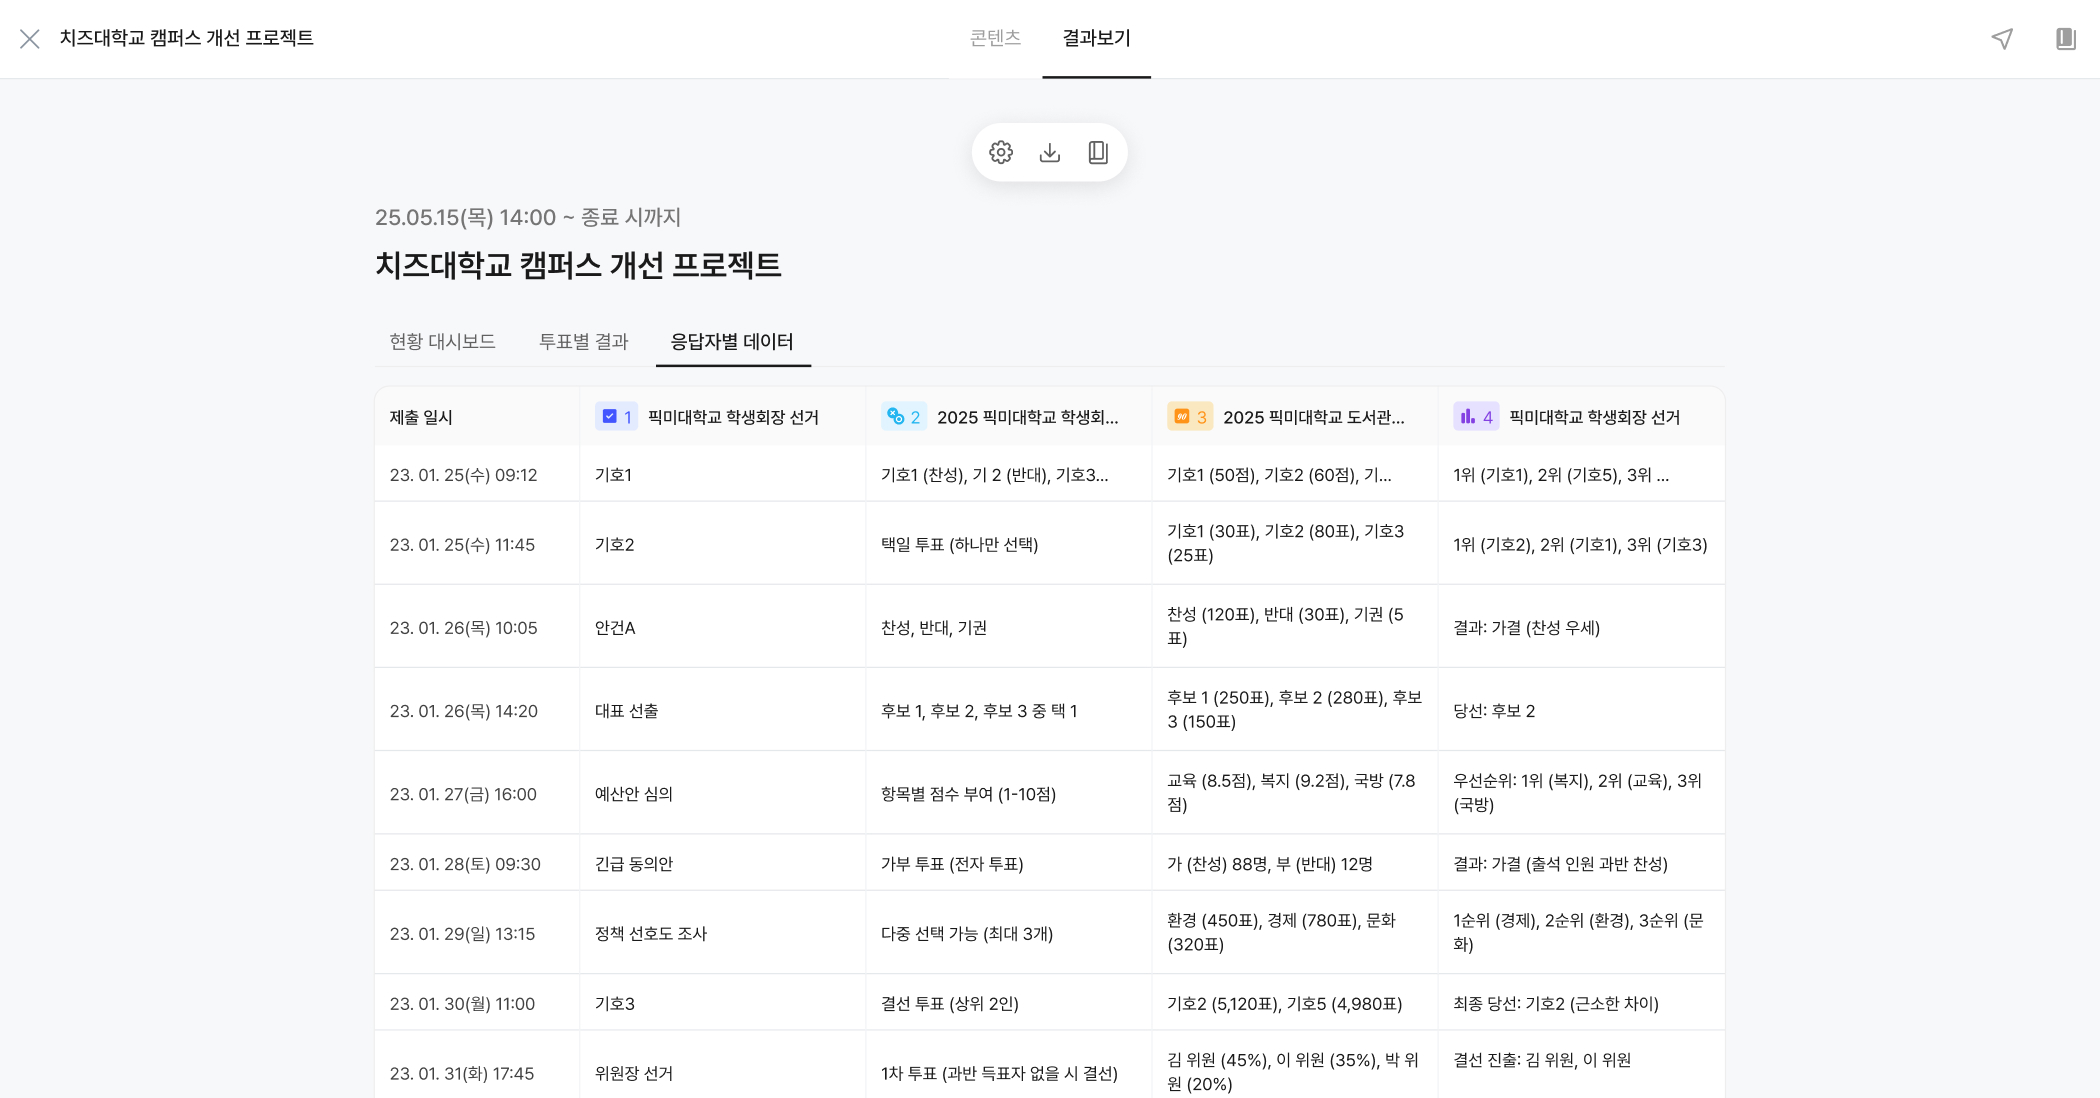Download results with the download icon
Viewport: 2100px width, 1098px height.
(1049, 152)
